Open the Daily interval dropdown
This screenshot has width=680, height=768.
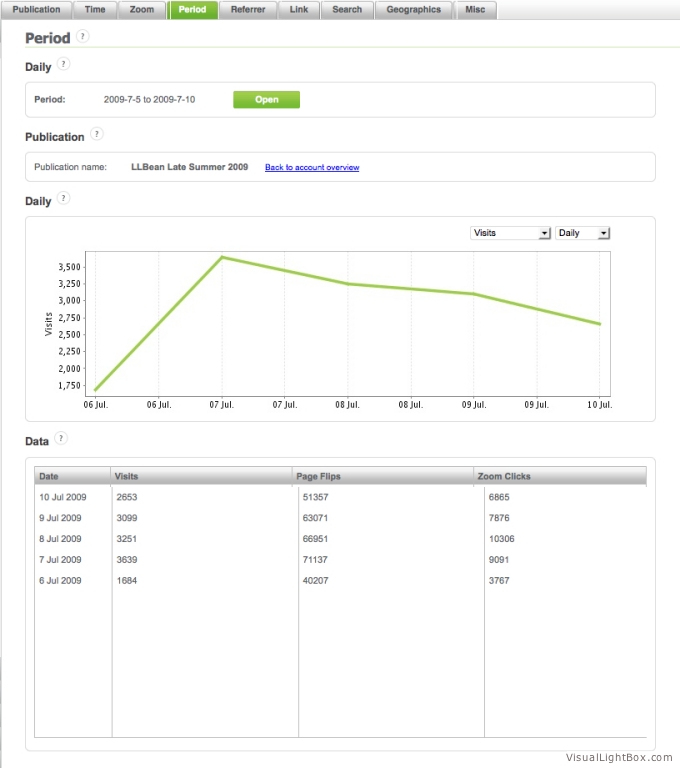(x=582, y=233)
